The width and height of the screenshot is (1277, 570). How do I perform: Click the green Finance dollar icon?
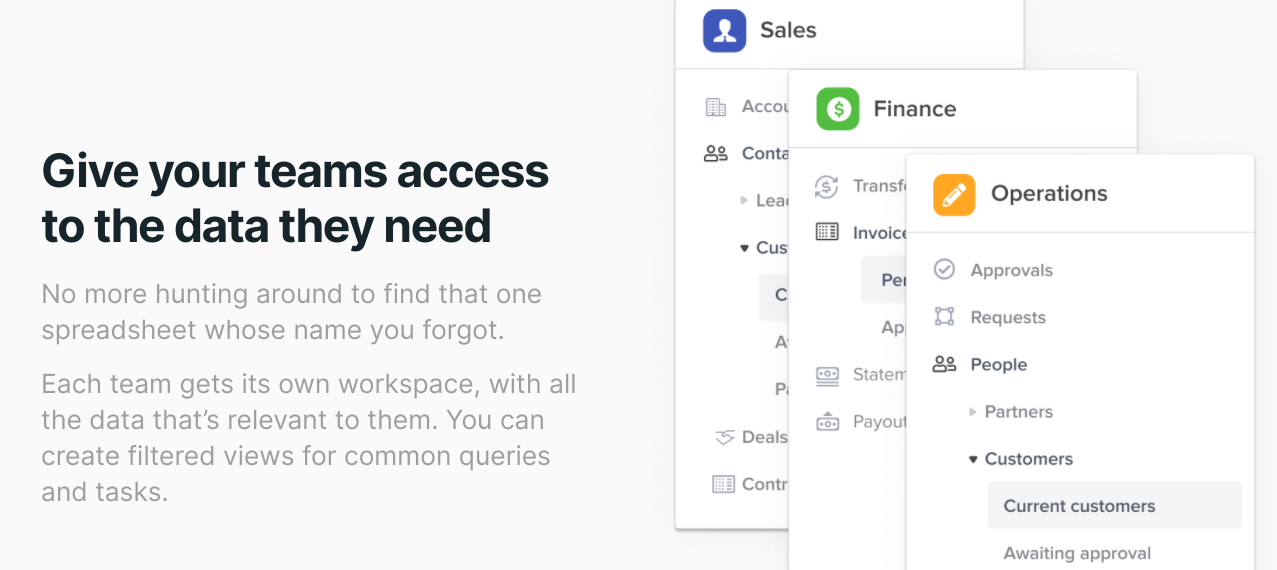tap(838, 109)
